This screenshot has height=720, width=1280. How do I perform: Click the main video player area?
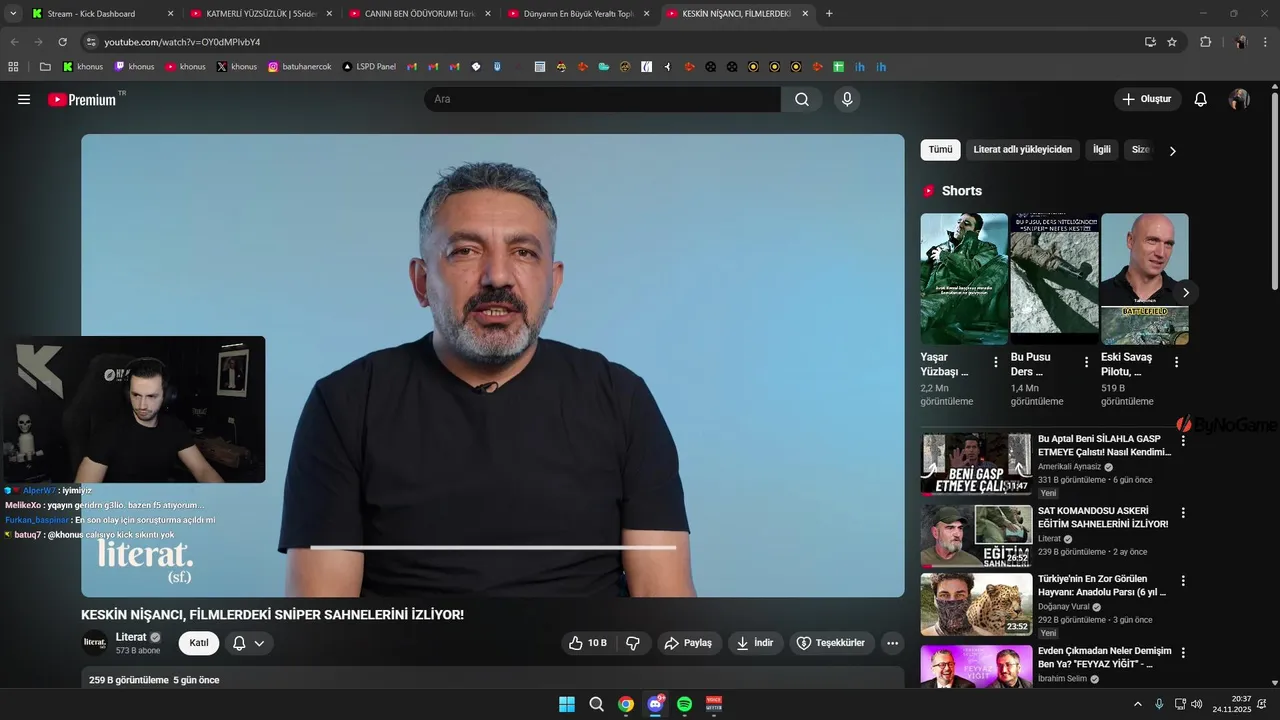point(493,366)
